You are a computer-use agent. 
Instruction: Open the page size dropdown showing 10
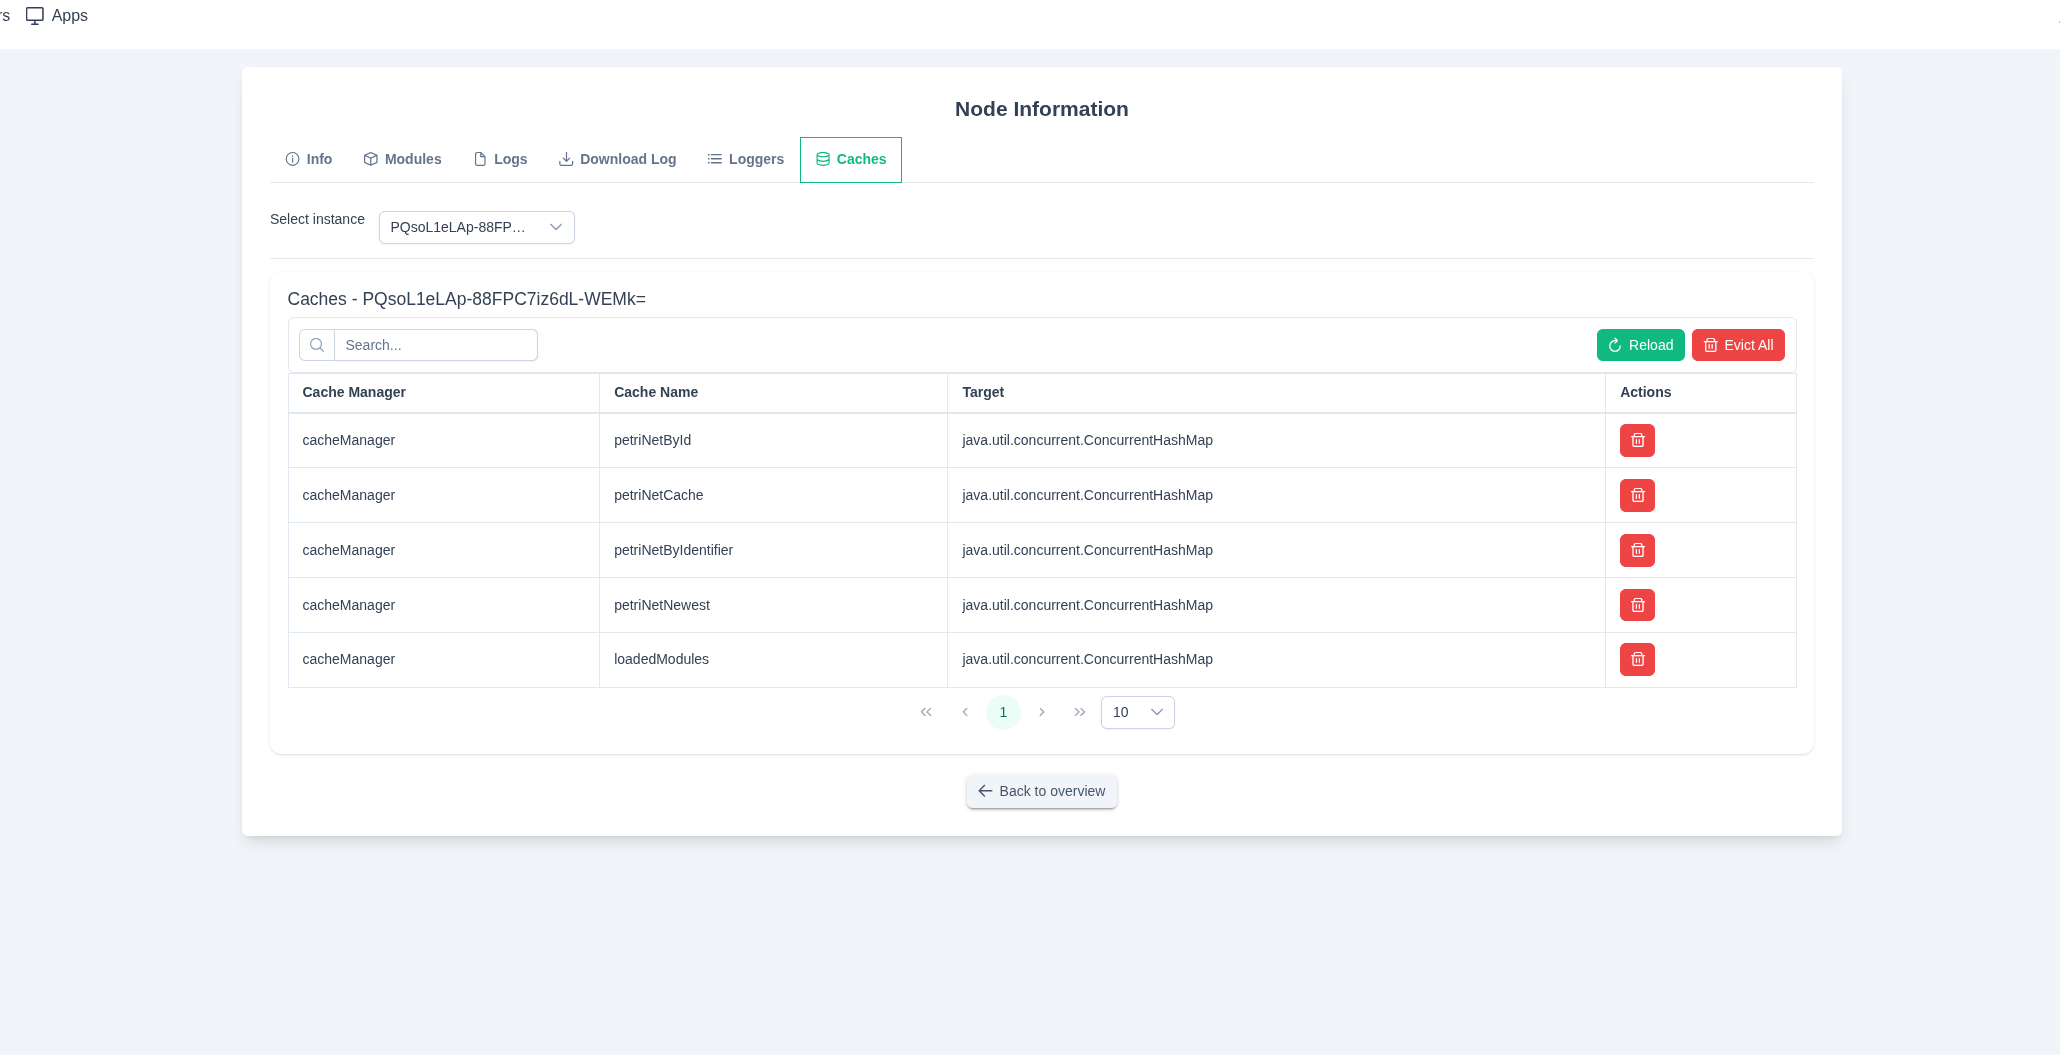tap(1137, 712)
